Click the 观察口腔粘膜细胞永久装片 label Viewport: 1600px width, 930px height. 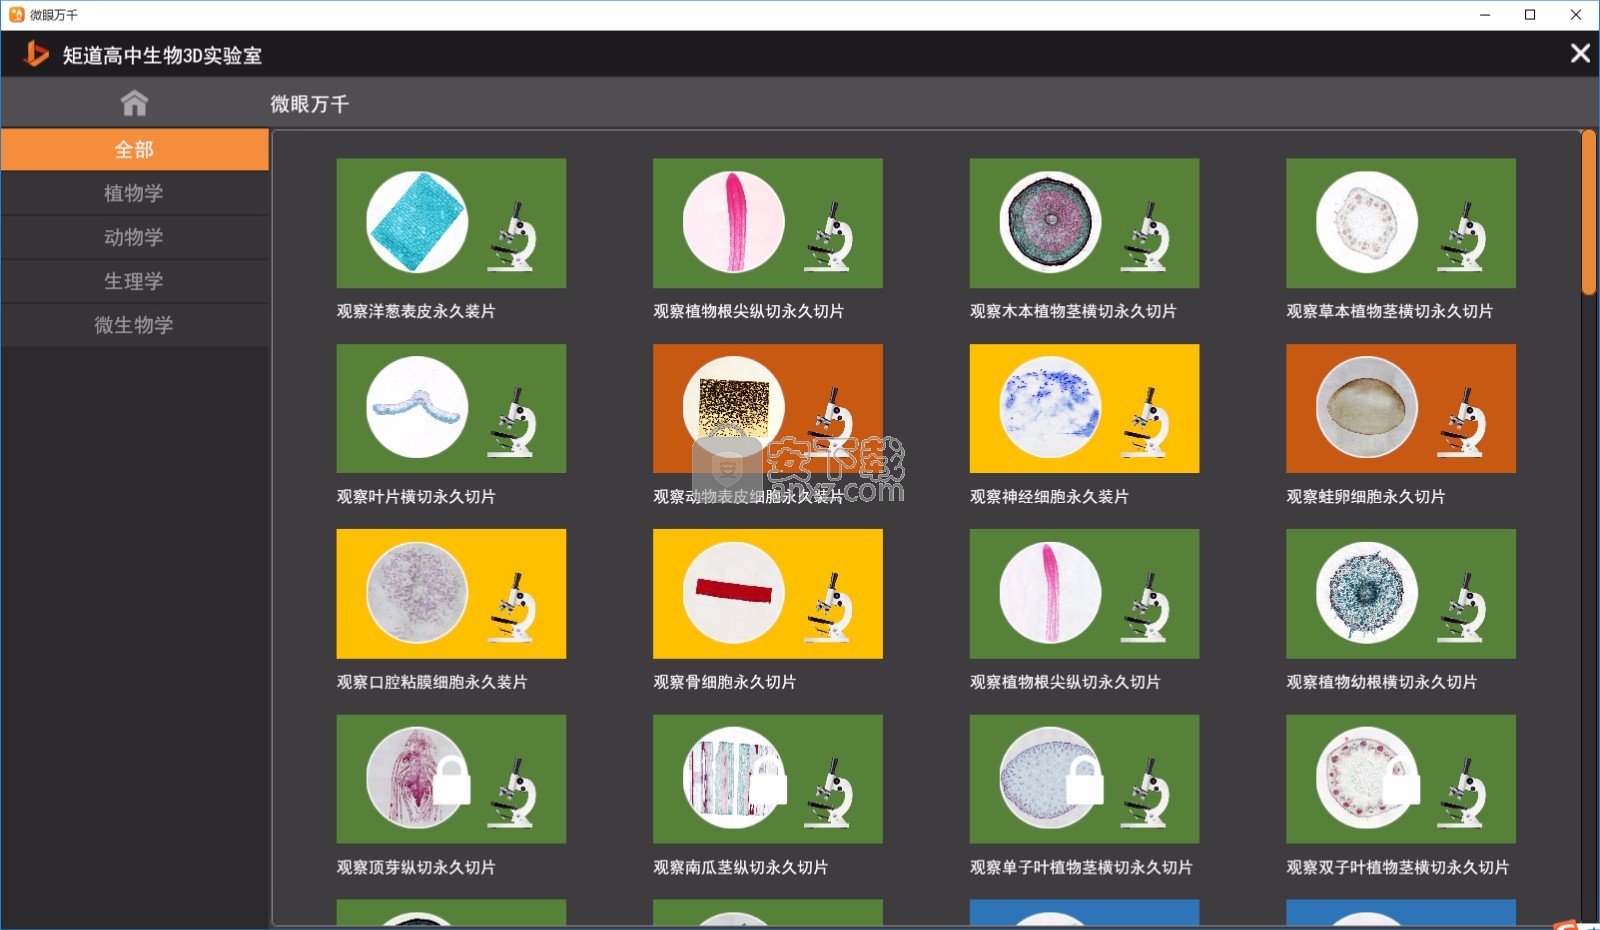432,682
